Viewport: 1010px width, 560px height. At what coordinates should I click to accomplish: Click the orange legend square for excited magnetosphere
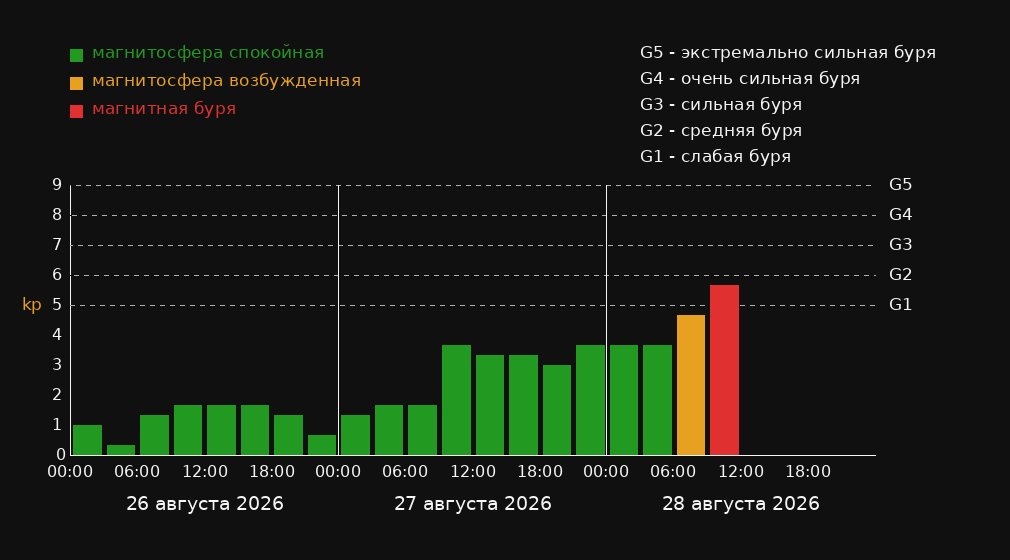(x=76, y=83)
